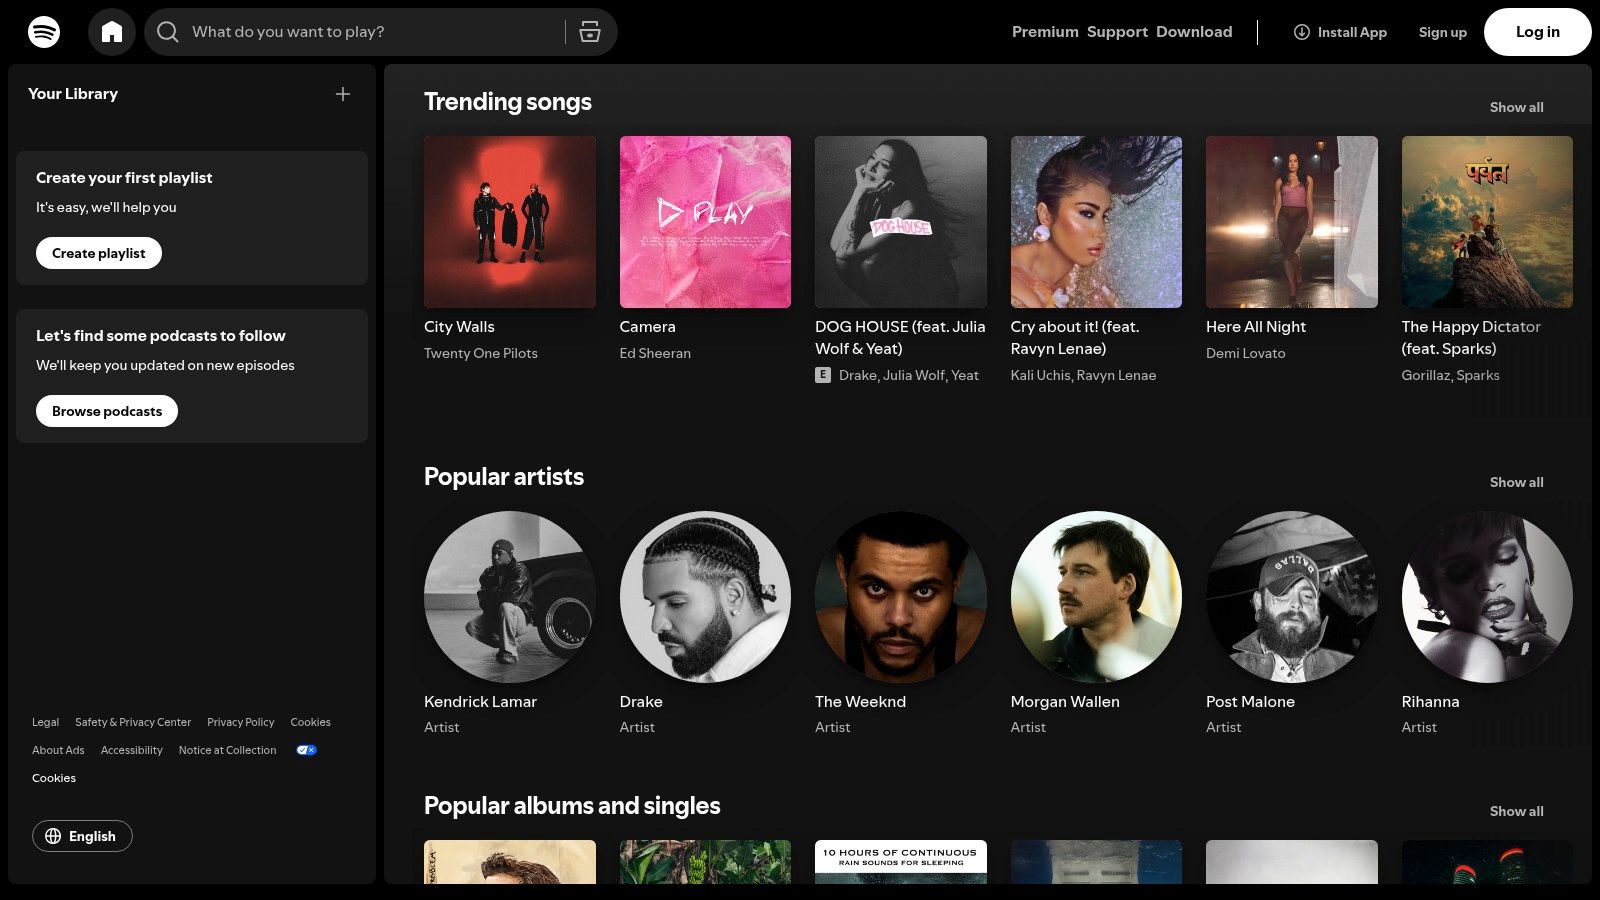Viewport: 1600px width, 900px height.
Task: Open Kendrick Lamar artist photo
Action: (510, 597)
